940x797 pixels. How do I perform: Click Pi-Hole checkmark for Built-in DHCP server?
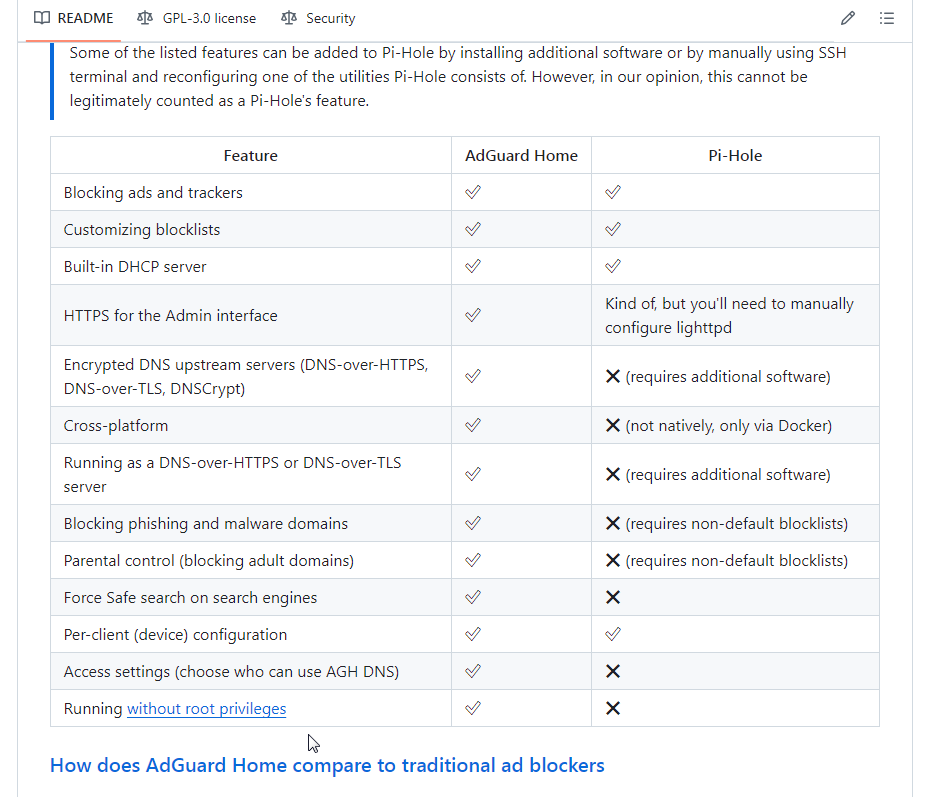tap(613, 266)
